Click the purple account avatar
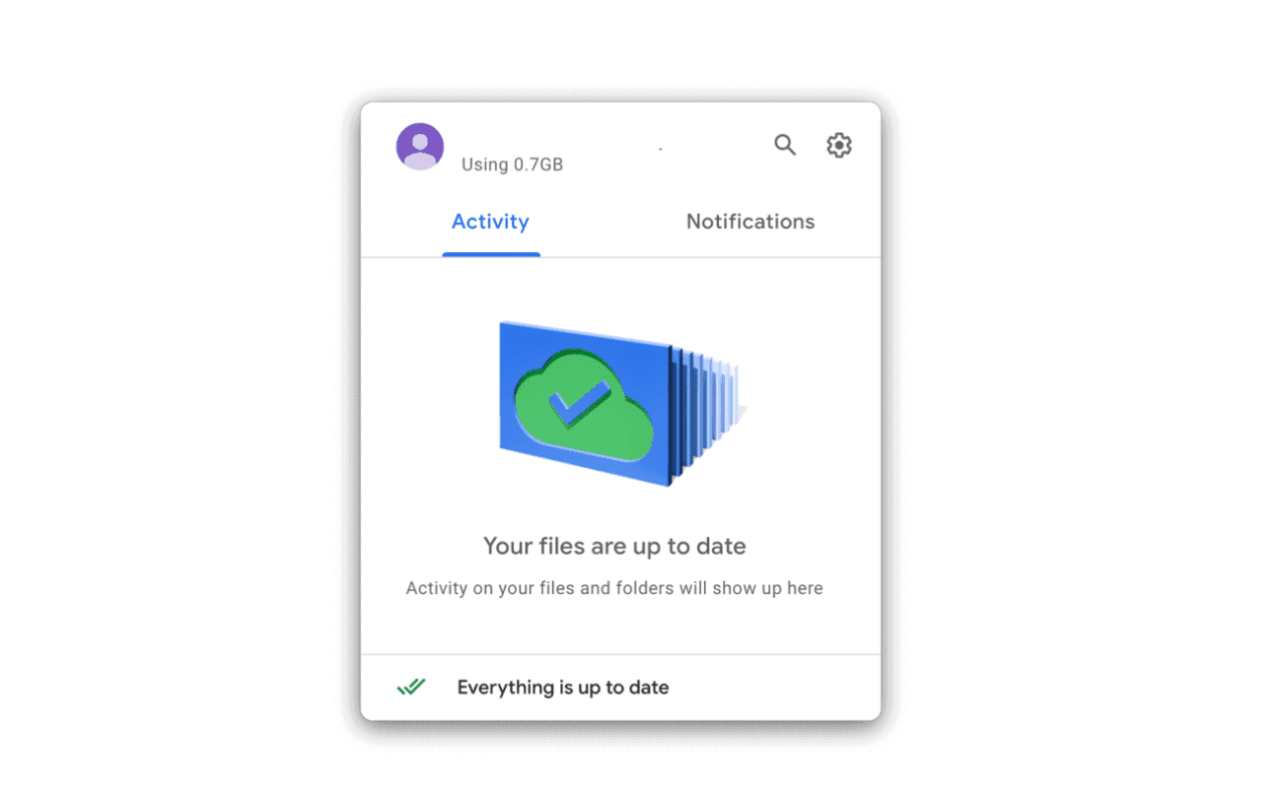1280x802 pixels. click(x=420, y=147)
